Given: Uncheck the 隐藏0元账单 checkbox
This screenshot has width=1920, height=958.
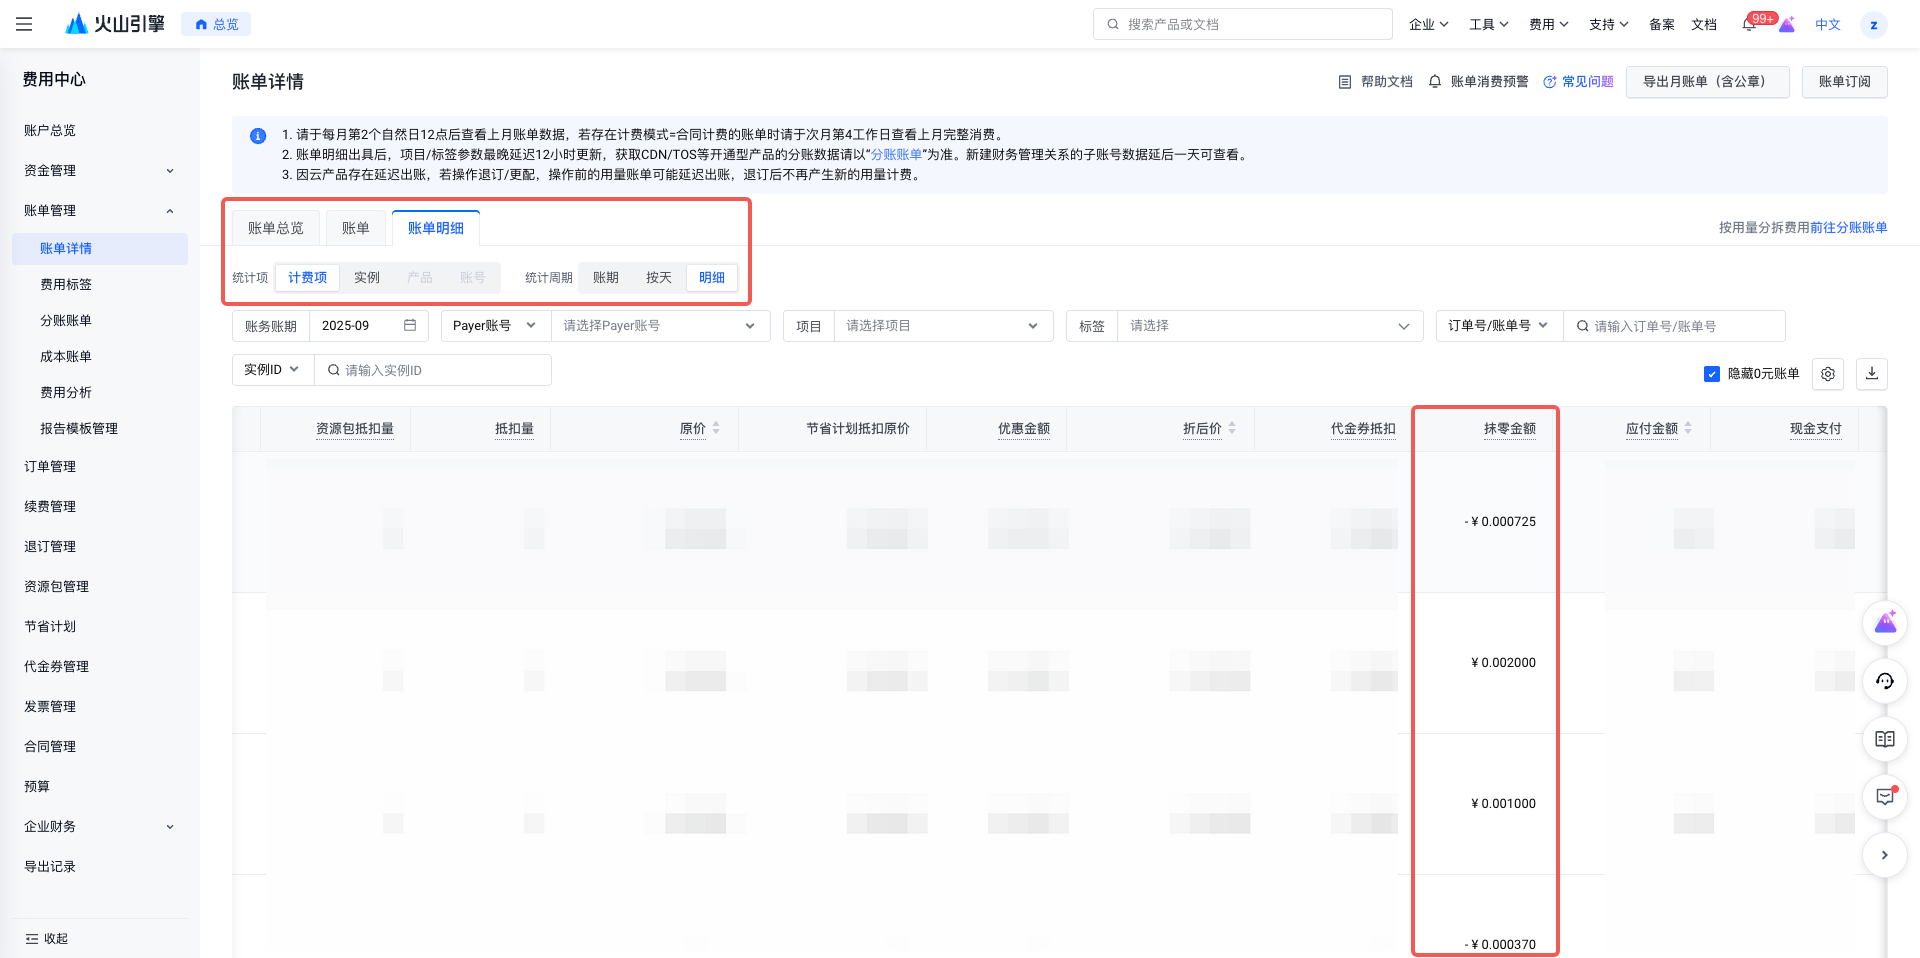Looking at the screenshot, I should pos(1712,374).
